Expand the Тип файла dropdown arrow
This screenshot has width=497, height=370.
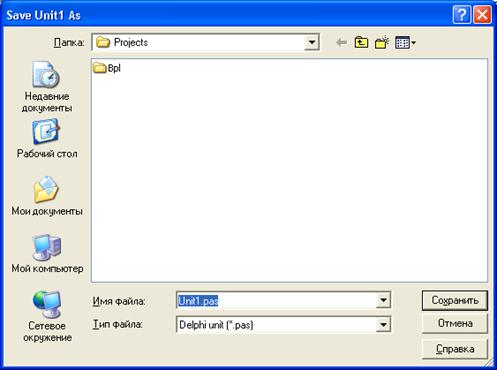(x=383, y=324)
